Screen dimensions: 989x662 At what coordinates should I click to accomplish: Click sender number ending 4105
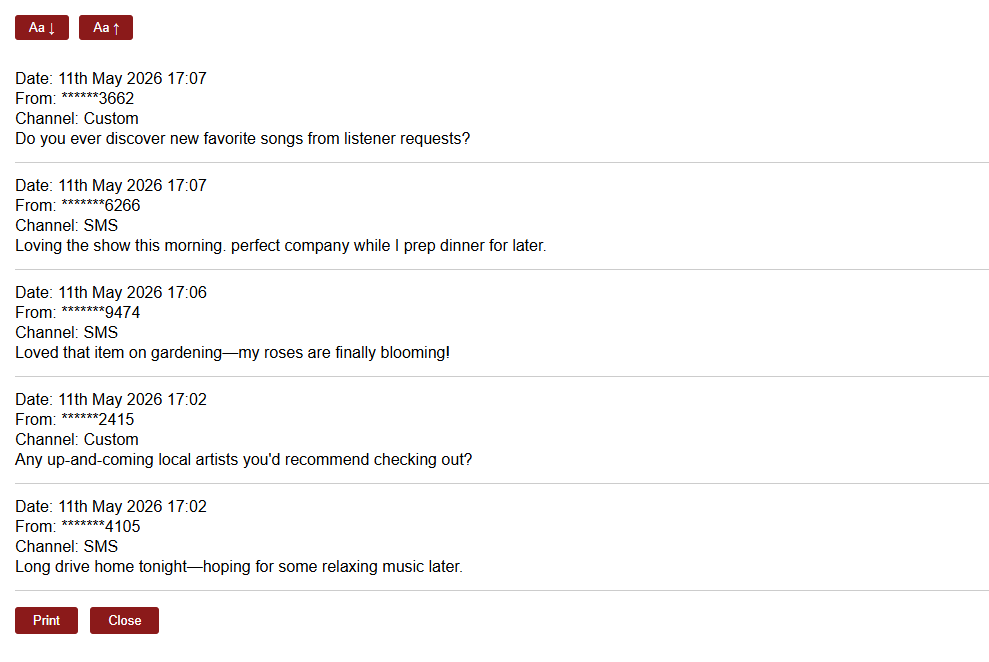pos(101,526)
